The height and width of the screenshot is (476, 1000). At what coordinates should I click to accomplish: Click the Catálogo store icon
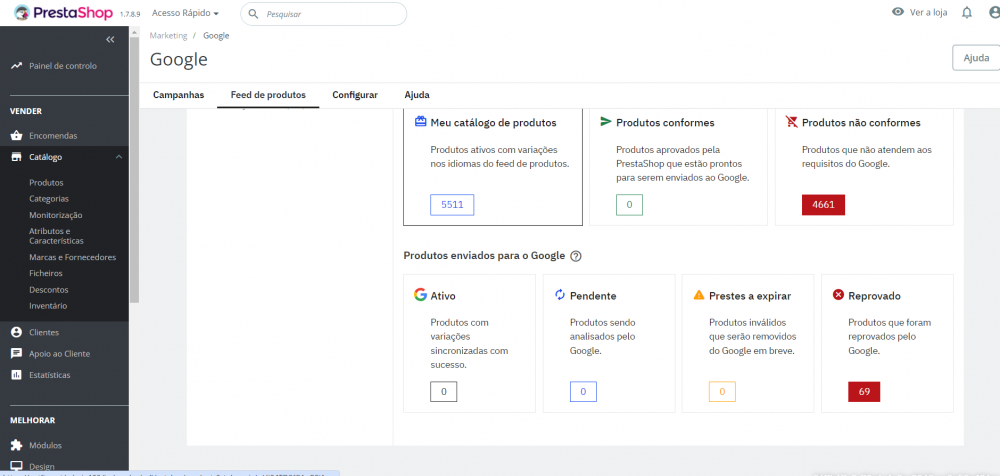[x=17, y=157]
